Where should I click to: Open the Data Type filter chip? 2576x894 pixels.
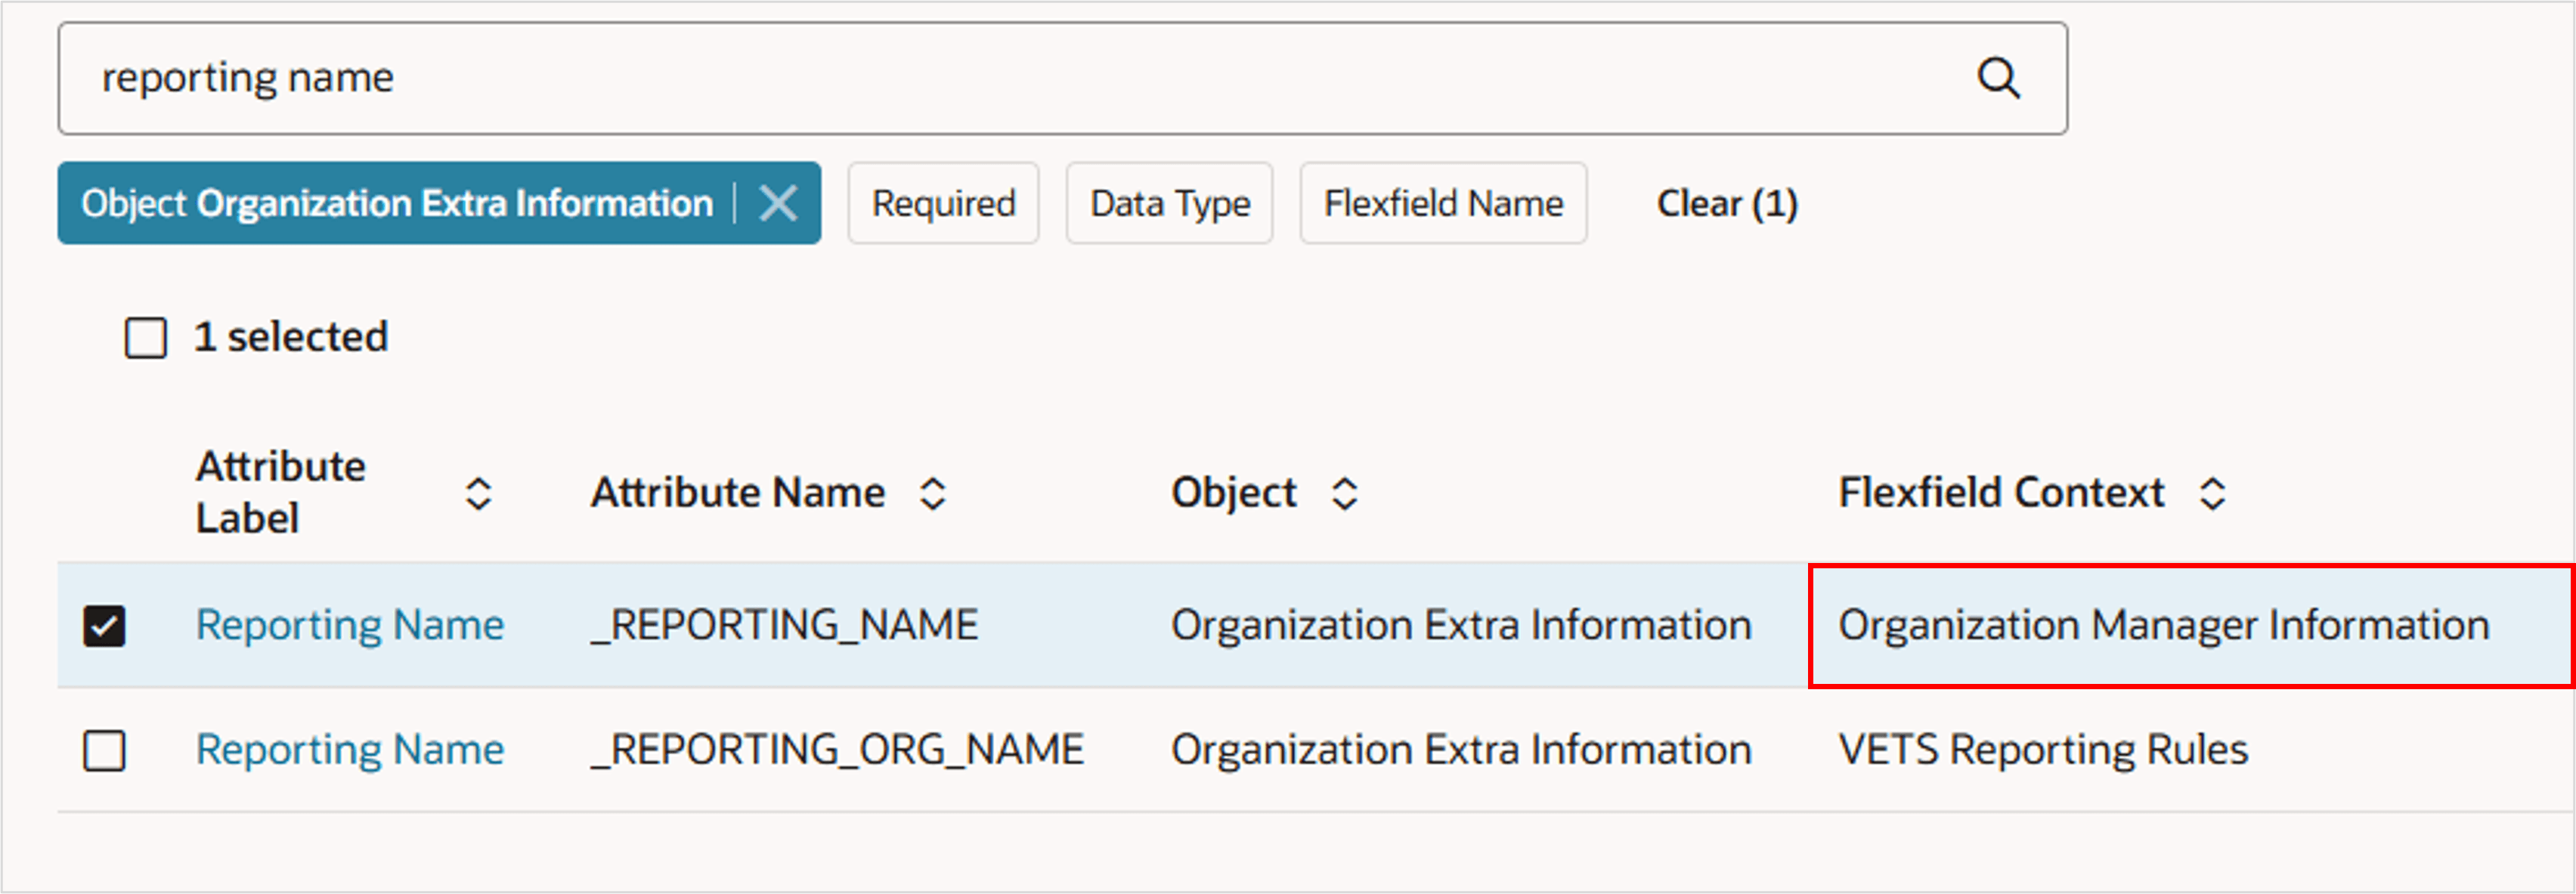1169,203
